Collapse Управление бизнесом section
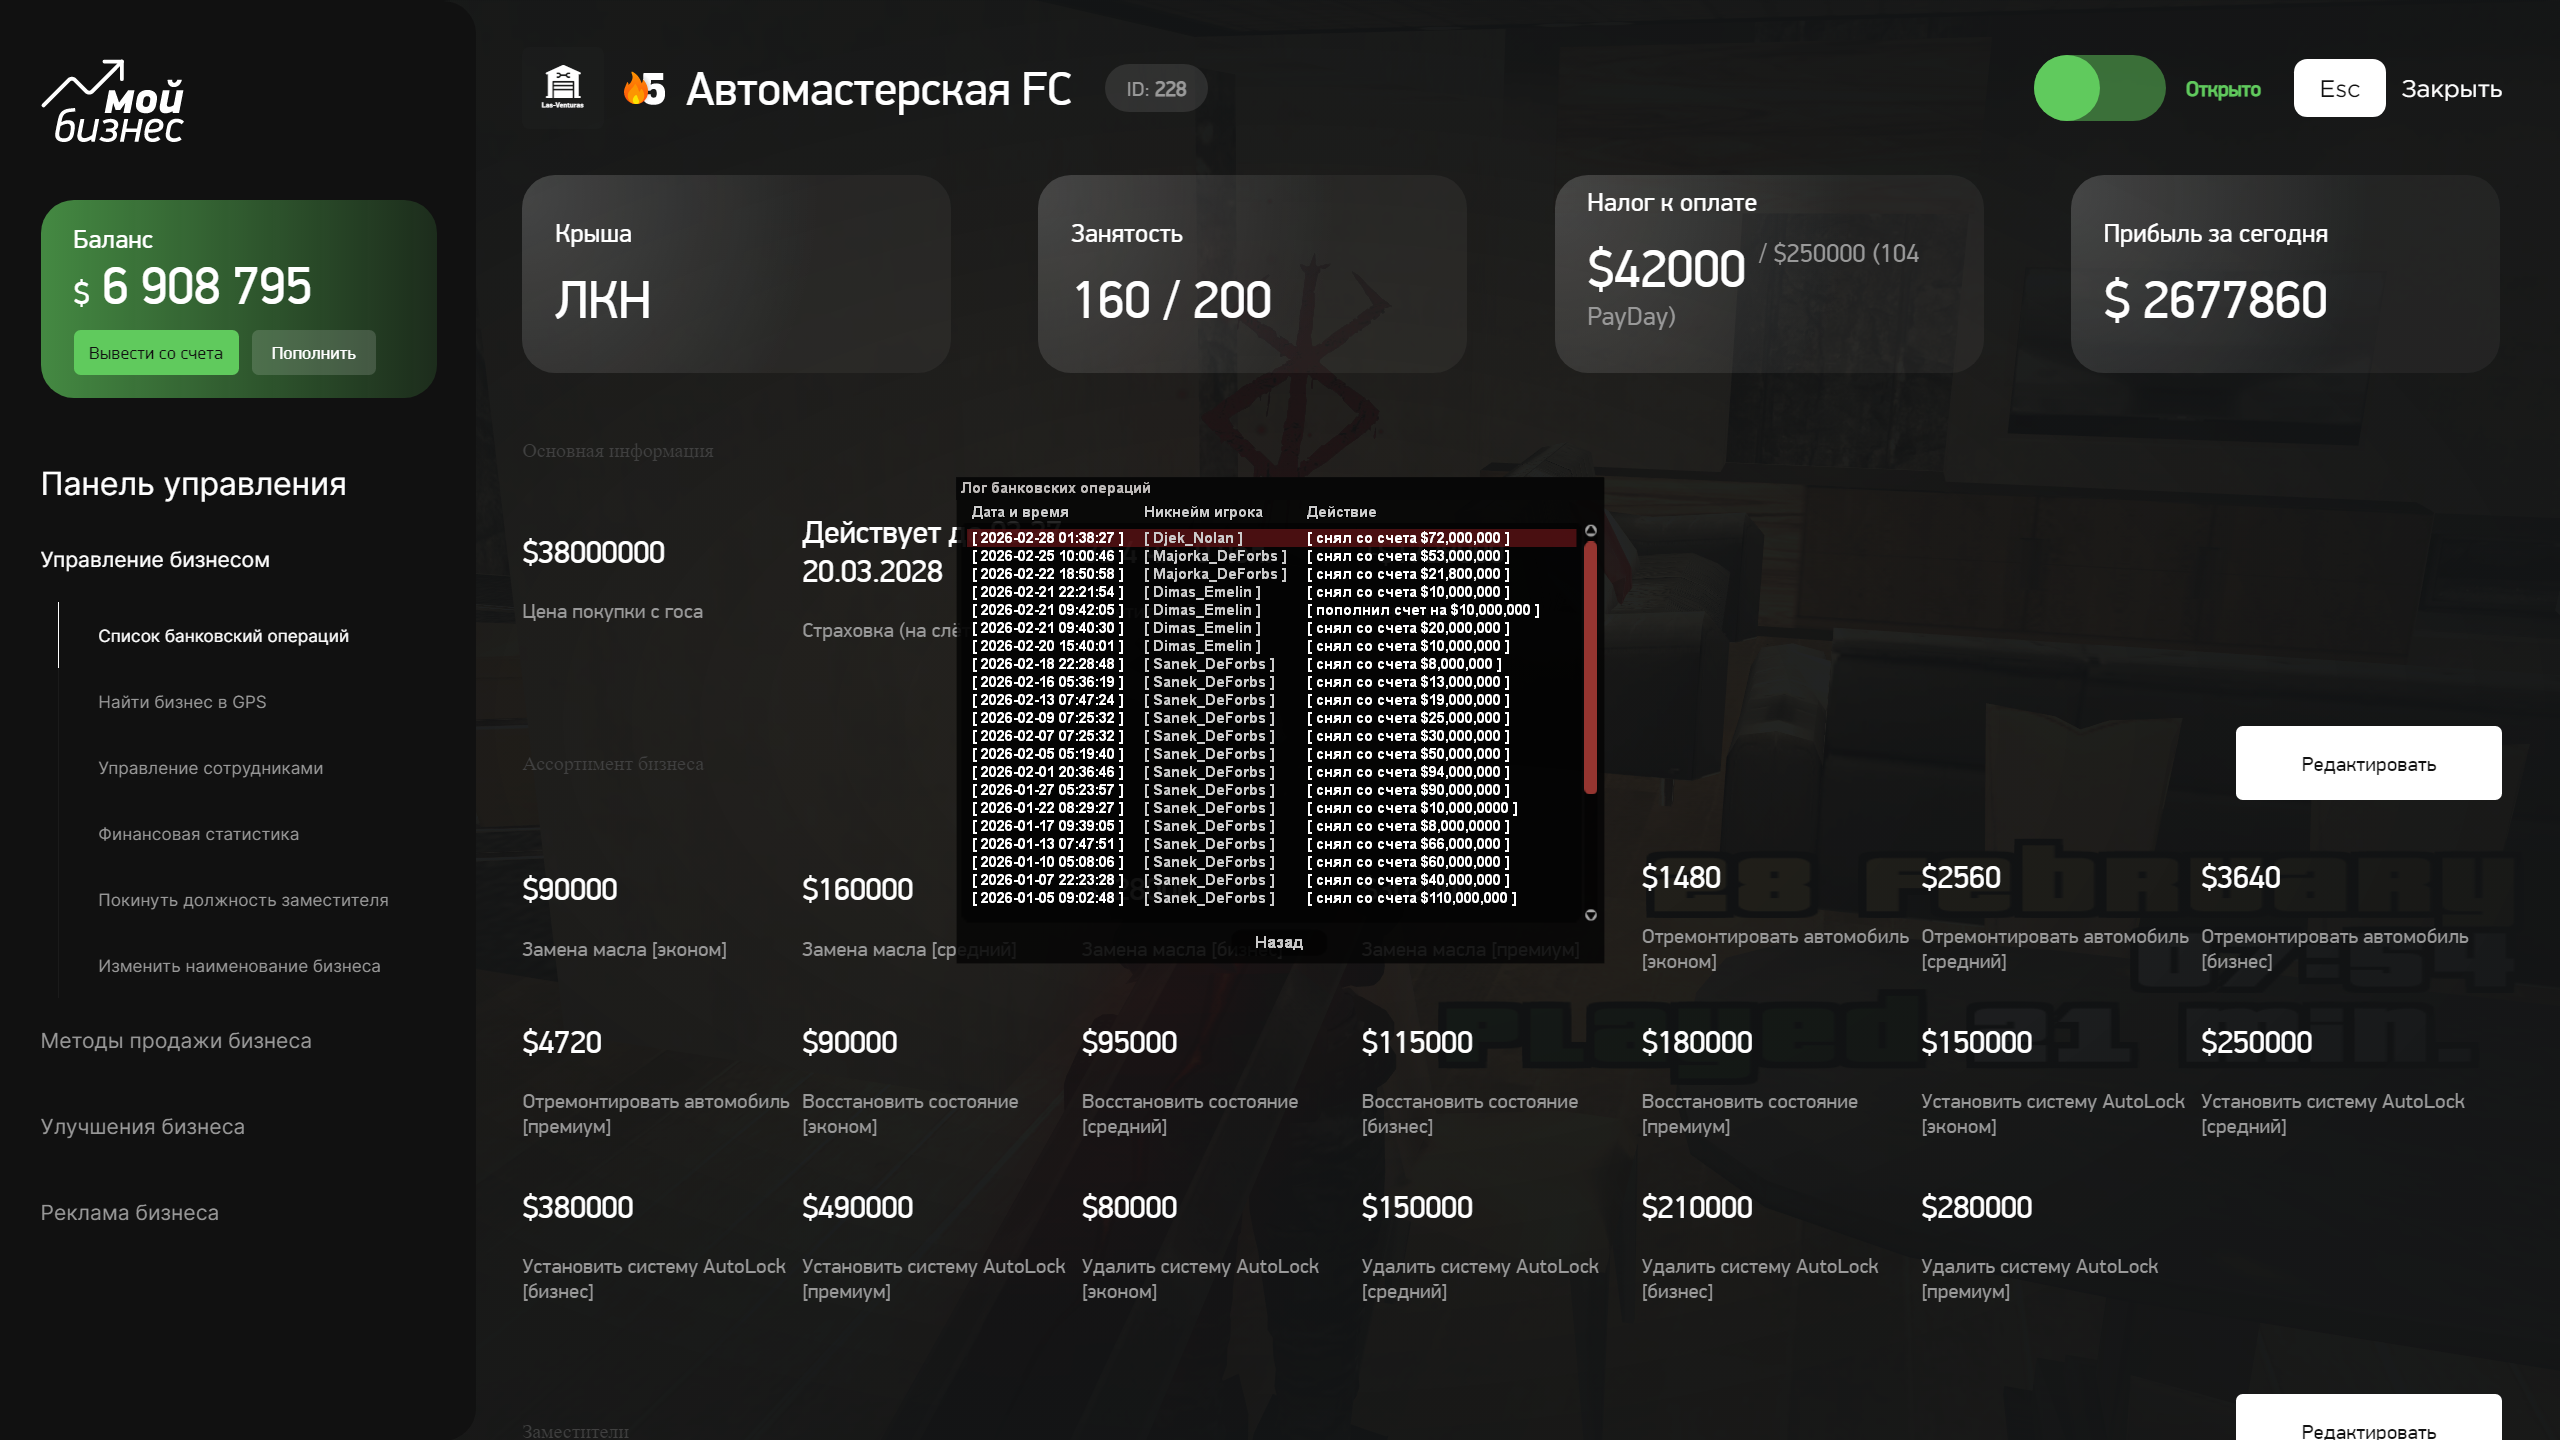Viewport: 2560px width, 1440px height. 155,560
